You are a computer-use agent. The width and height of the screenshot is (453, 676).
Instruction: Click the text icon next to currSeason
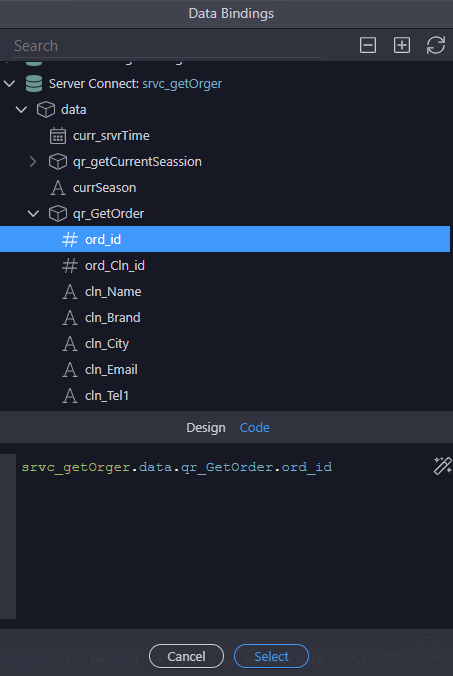click(x=58, y=188)
